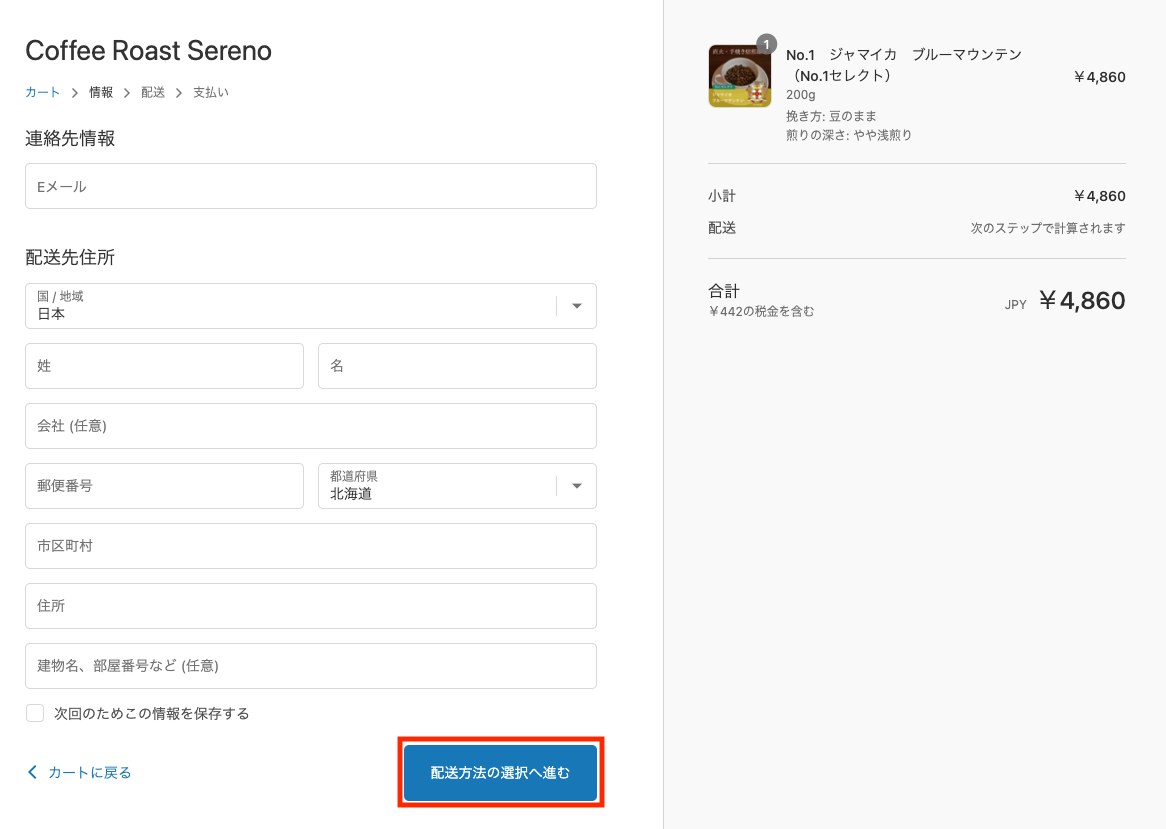Focus the 市区町村 city field
The image size is (1166, 829).
(310, 546)
